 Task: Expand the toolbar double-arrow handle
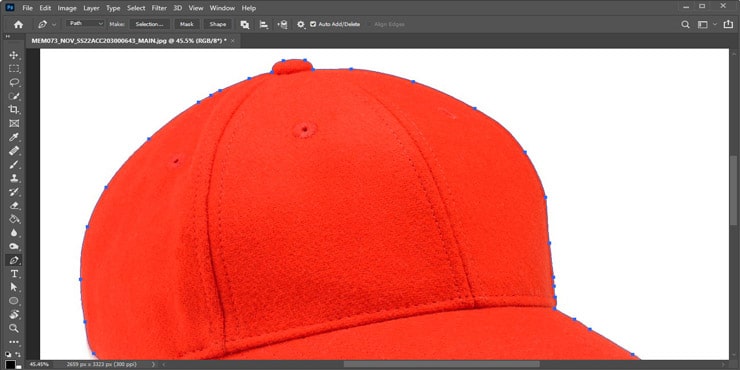tap(8, 37)
